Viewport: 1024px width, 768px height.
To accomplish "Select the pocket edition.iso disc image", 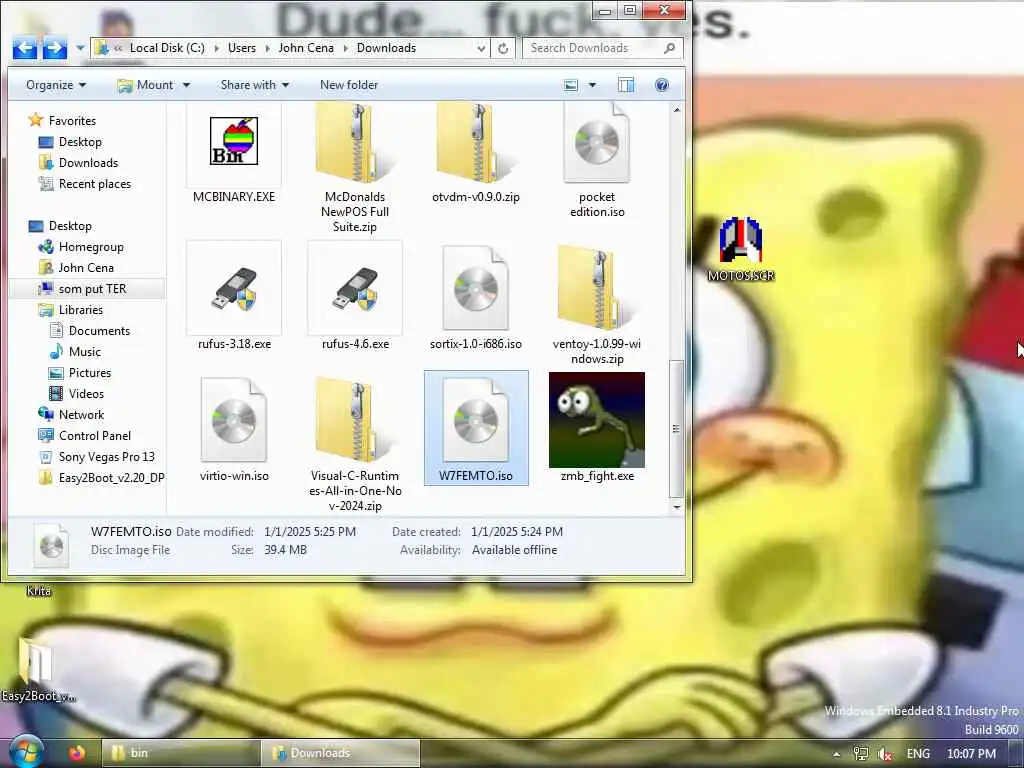I will [x=597, y=142].
